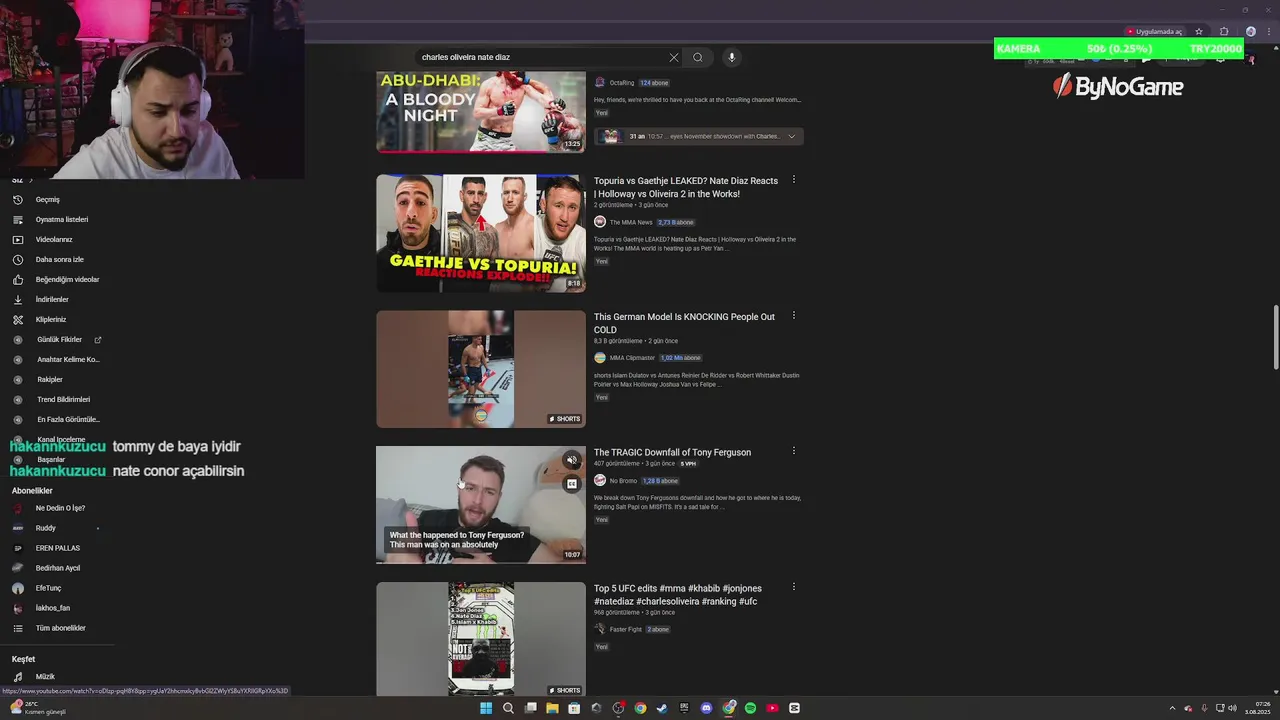Open This German Model Is KNOCKING video title
Screen dimensions: 1280x720
[685, 323]
